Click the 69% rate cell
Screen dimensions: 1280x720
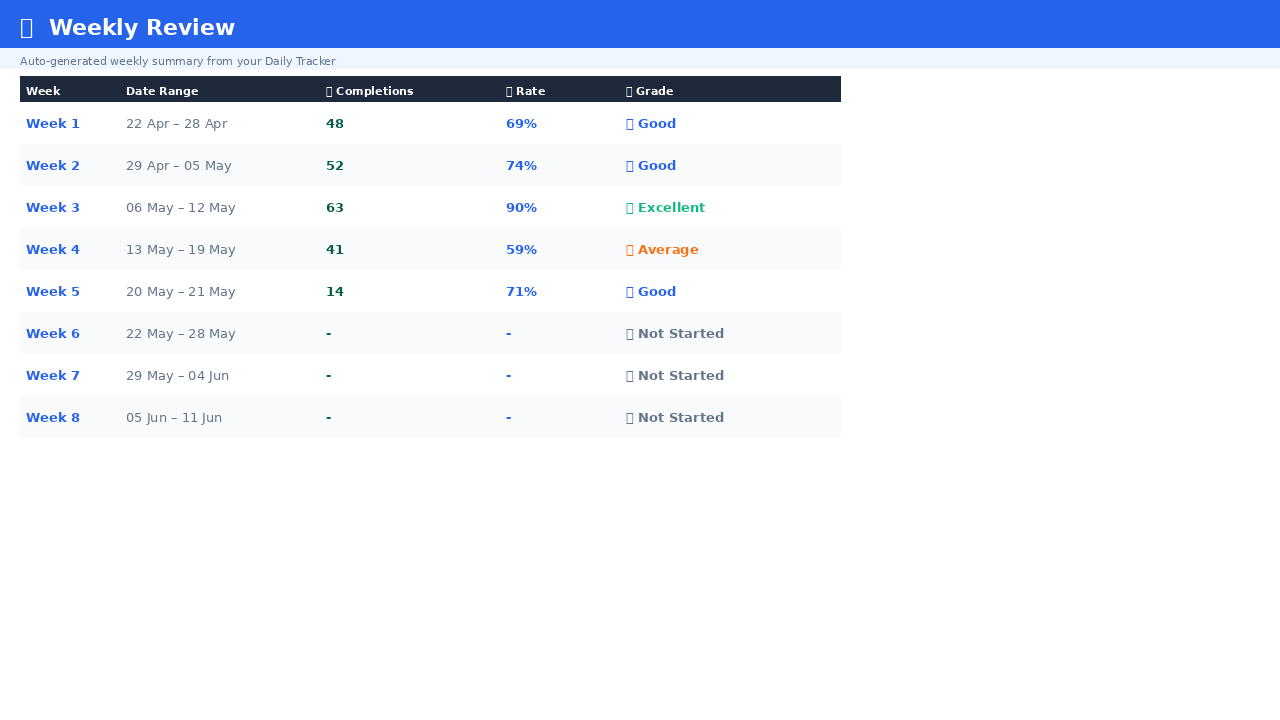tap(522, 124)
